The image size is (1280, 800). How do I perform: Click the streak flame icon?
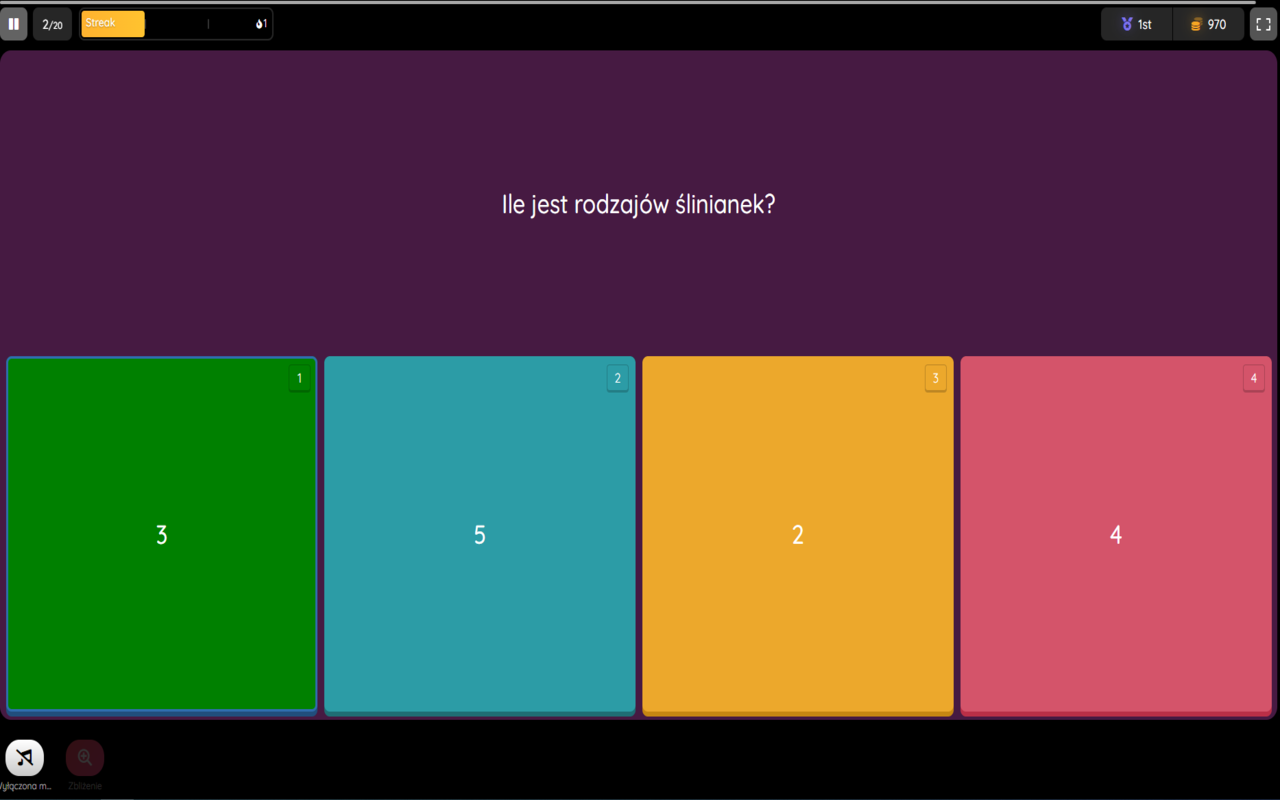click(259, 24)
